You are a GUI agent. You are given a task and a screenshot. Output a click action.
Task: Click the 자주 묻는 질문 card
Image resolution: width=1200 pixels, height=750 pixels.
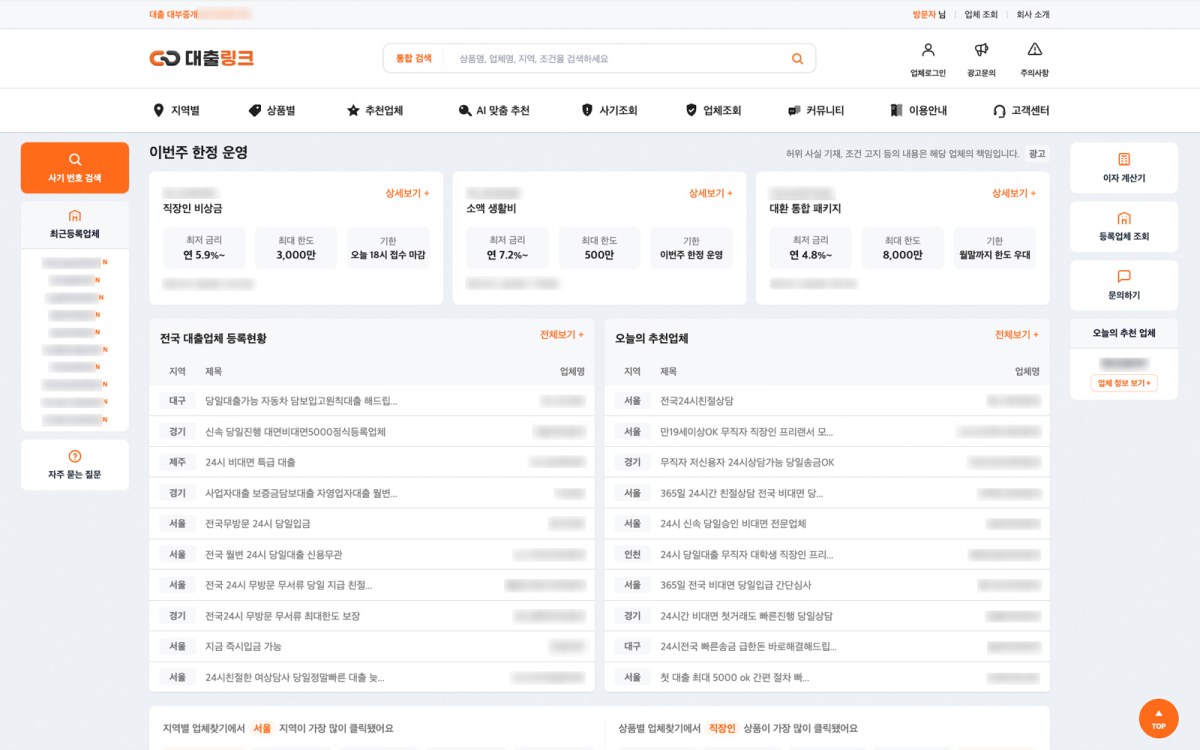(x=75, y=465)
